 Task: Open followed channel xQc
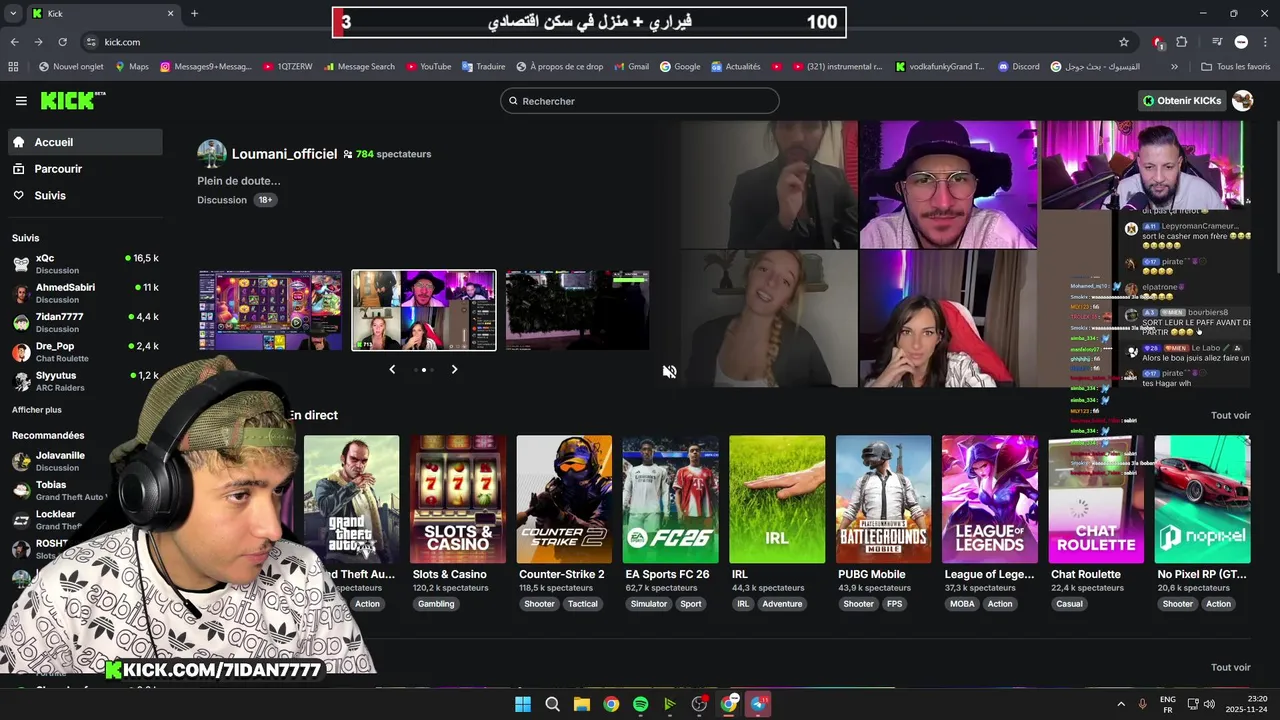[85, 263]
